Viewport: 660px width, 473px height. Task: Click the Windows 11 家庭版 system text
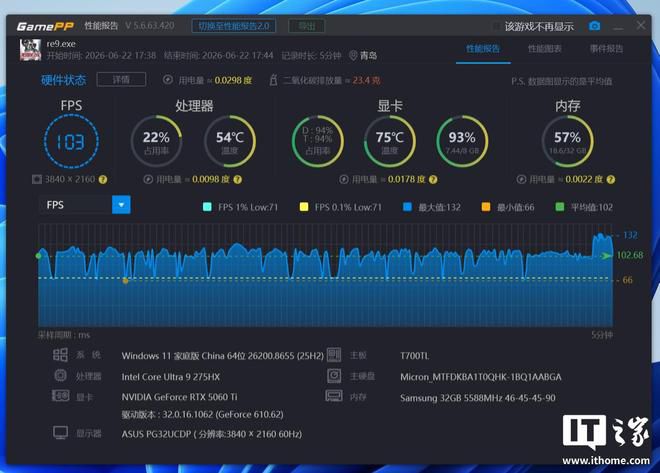(x=223, y=356)
